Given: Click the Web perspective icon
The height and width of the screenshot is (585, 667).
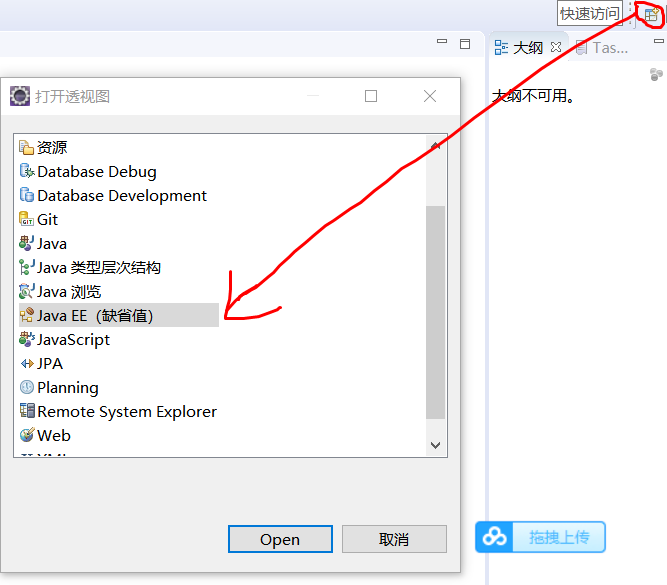Looking at the screenshot, I should click(26, 435).
